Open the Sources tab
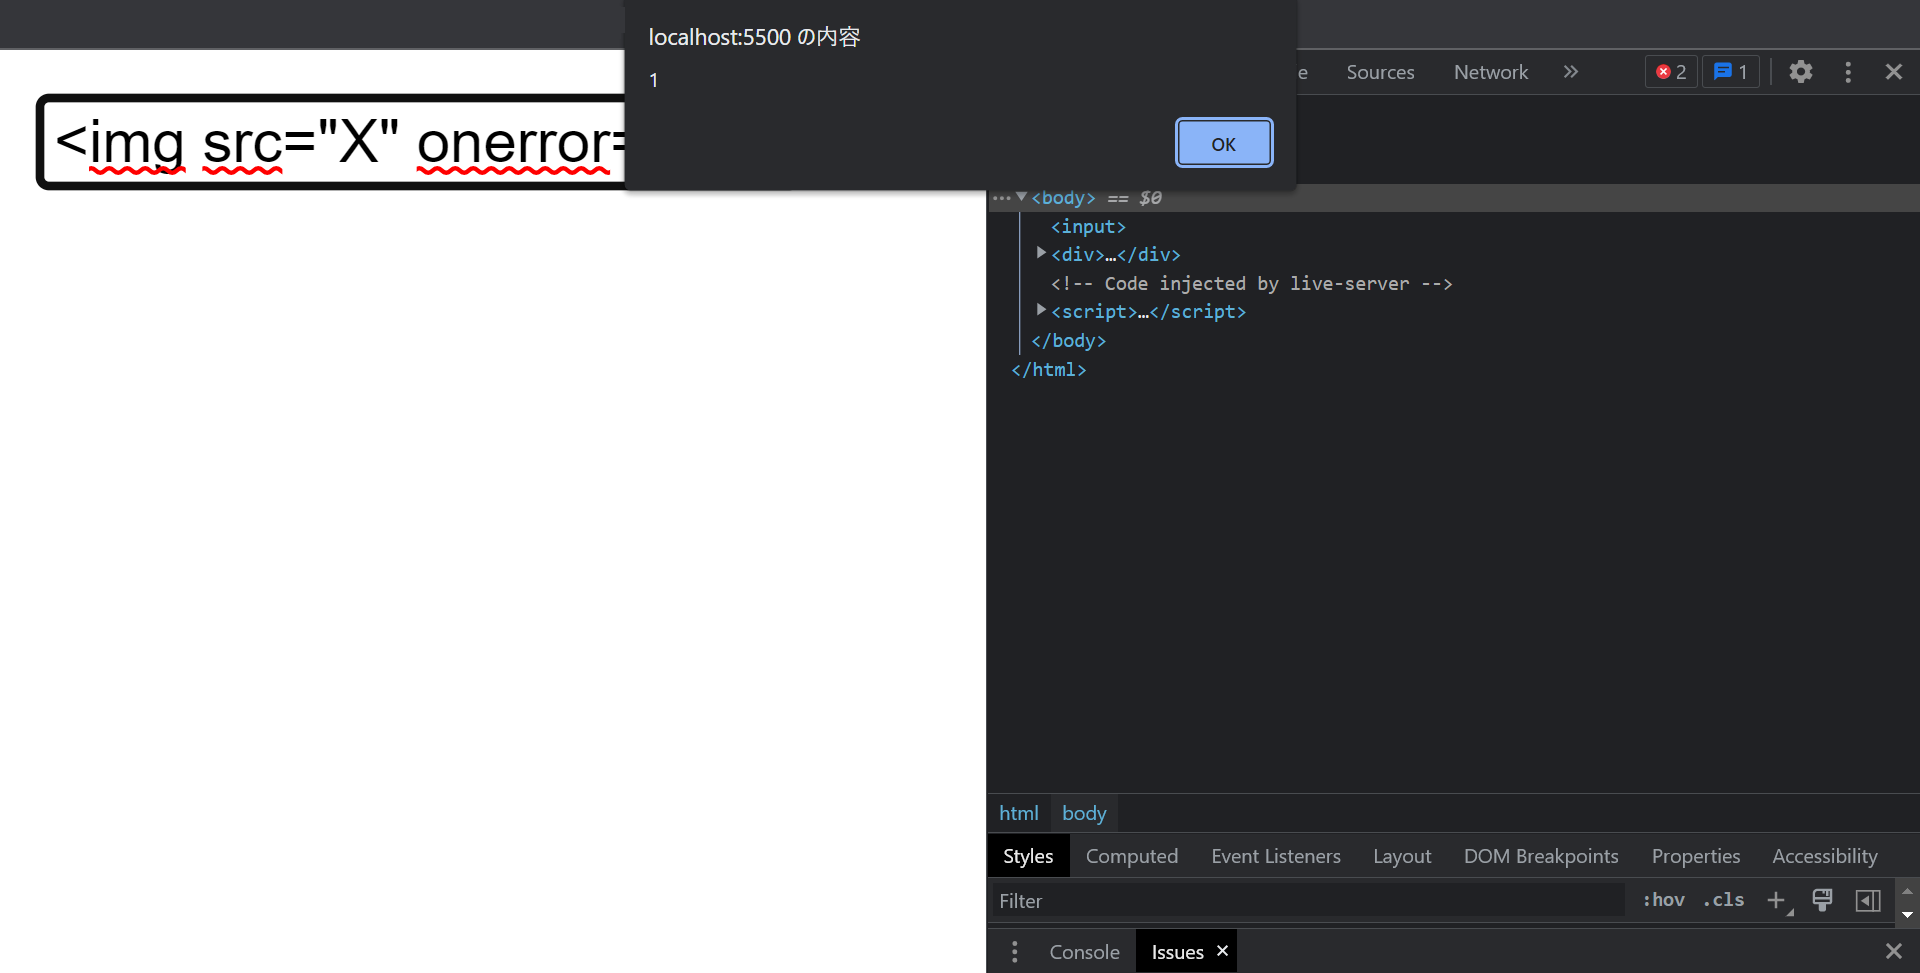The width and height of the screenshot is (1920, 973). pos(1380,72)
